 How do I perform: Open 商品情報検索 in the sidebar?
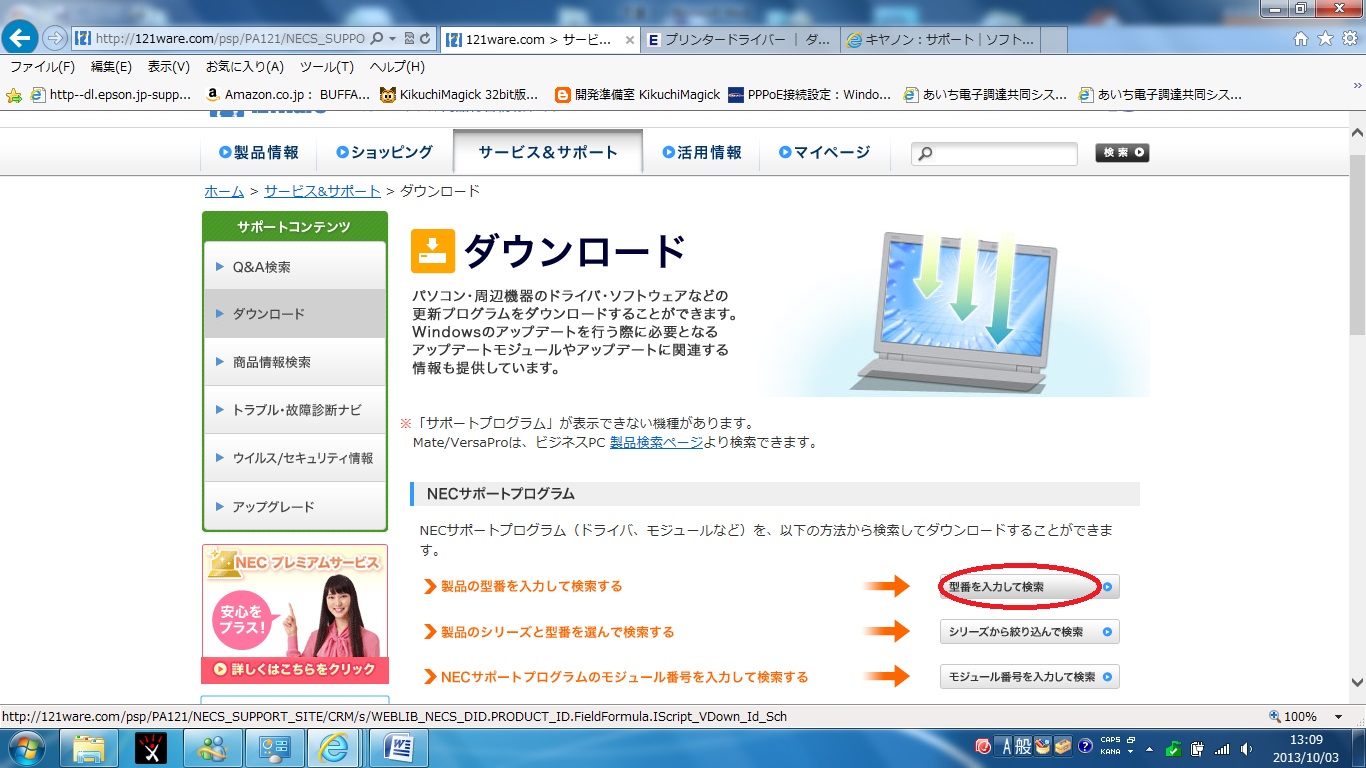295,362
